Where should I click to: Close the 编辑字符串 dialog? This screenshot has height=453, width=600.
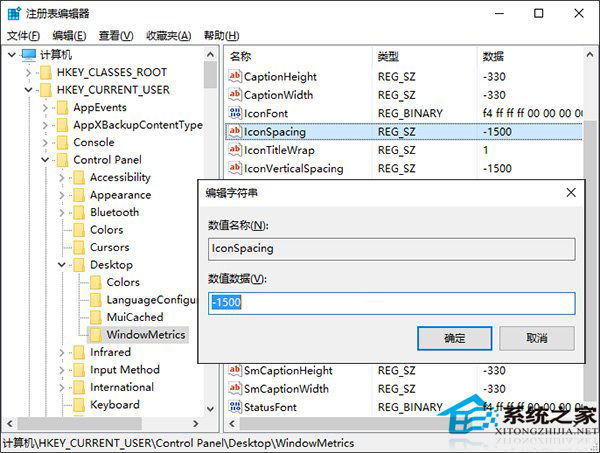[571, 192]
